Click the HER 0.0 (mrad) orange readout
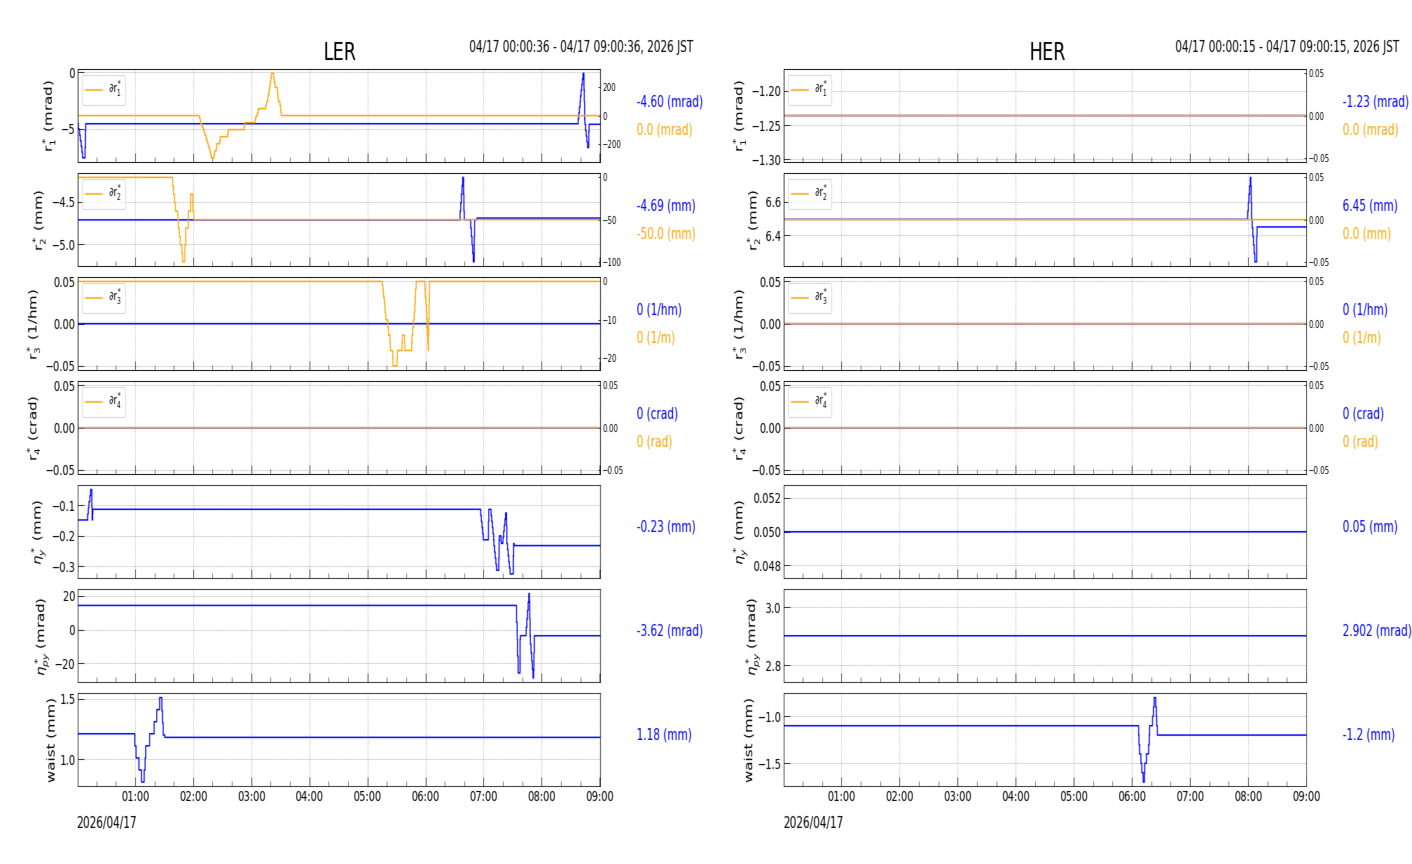This screenshot has height=864, width=1412. click(x=1370, y=130)
